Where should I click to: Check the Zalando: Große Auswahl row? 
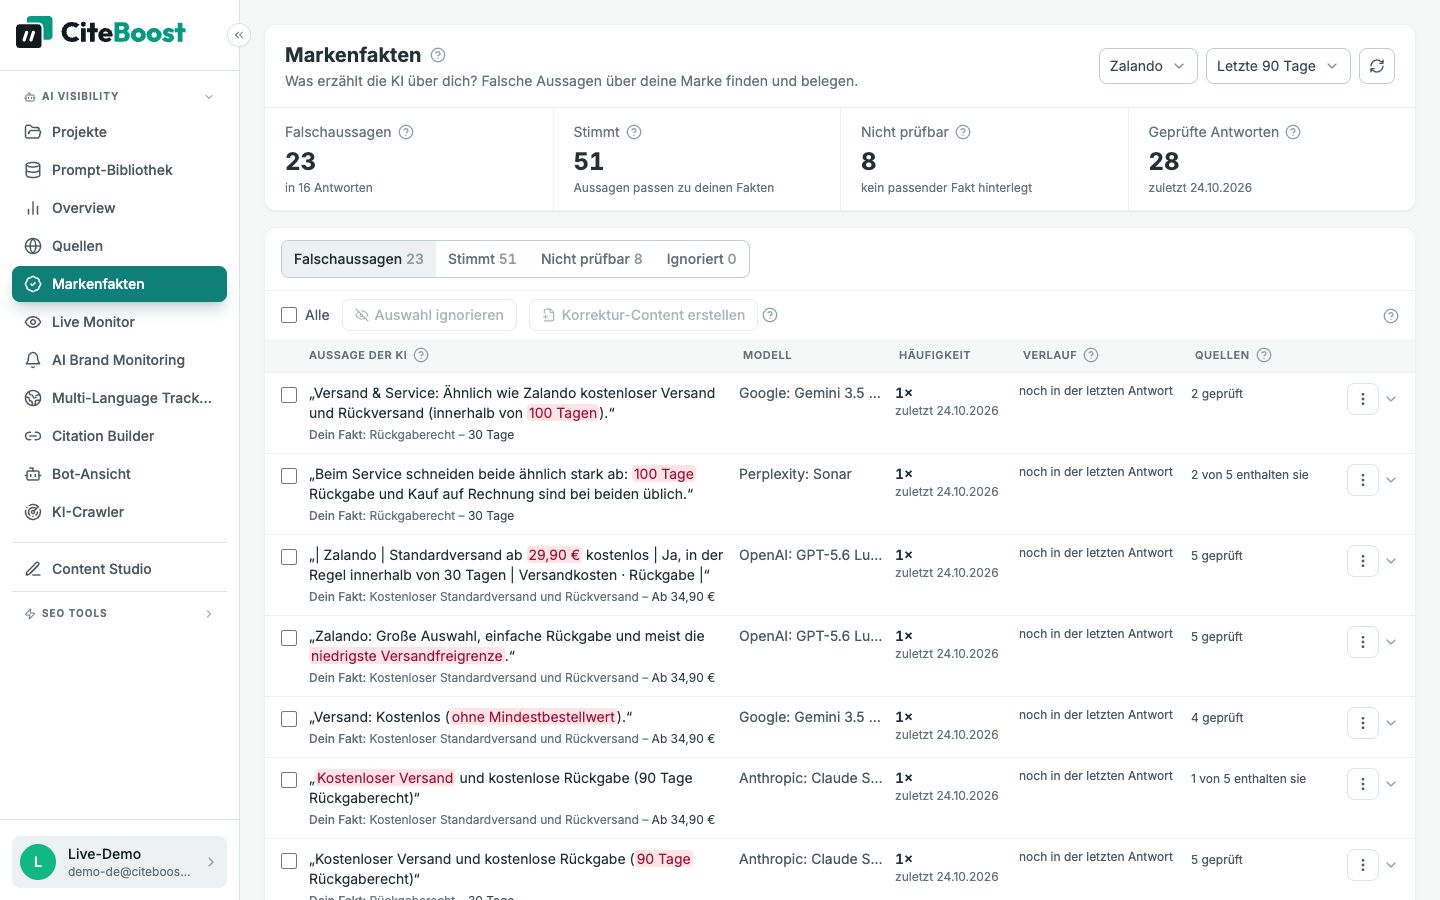pyautogui.click(x=289, y=638)
